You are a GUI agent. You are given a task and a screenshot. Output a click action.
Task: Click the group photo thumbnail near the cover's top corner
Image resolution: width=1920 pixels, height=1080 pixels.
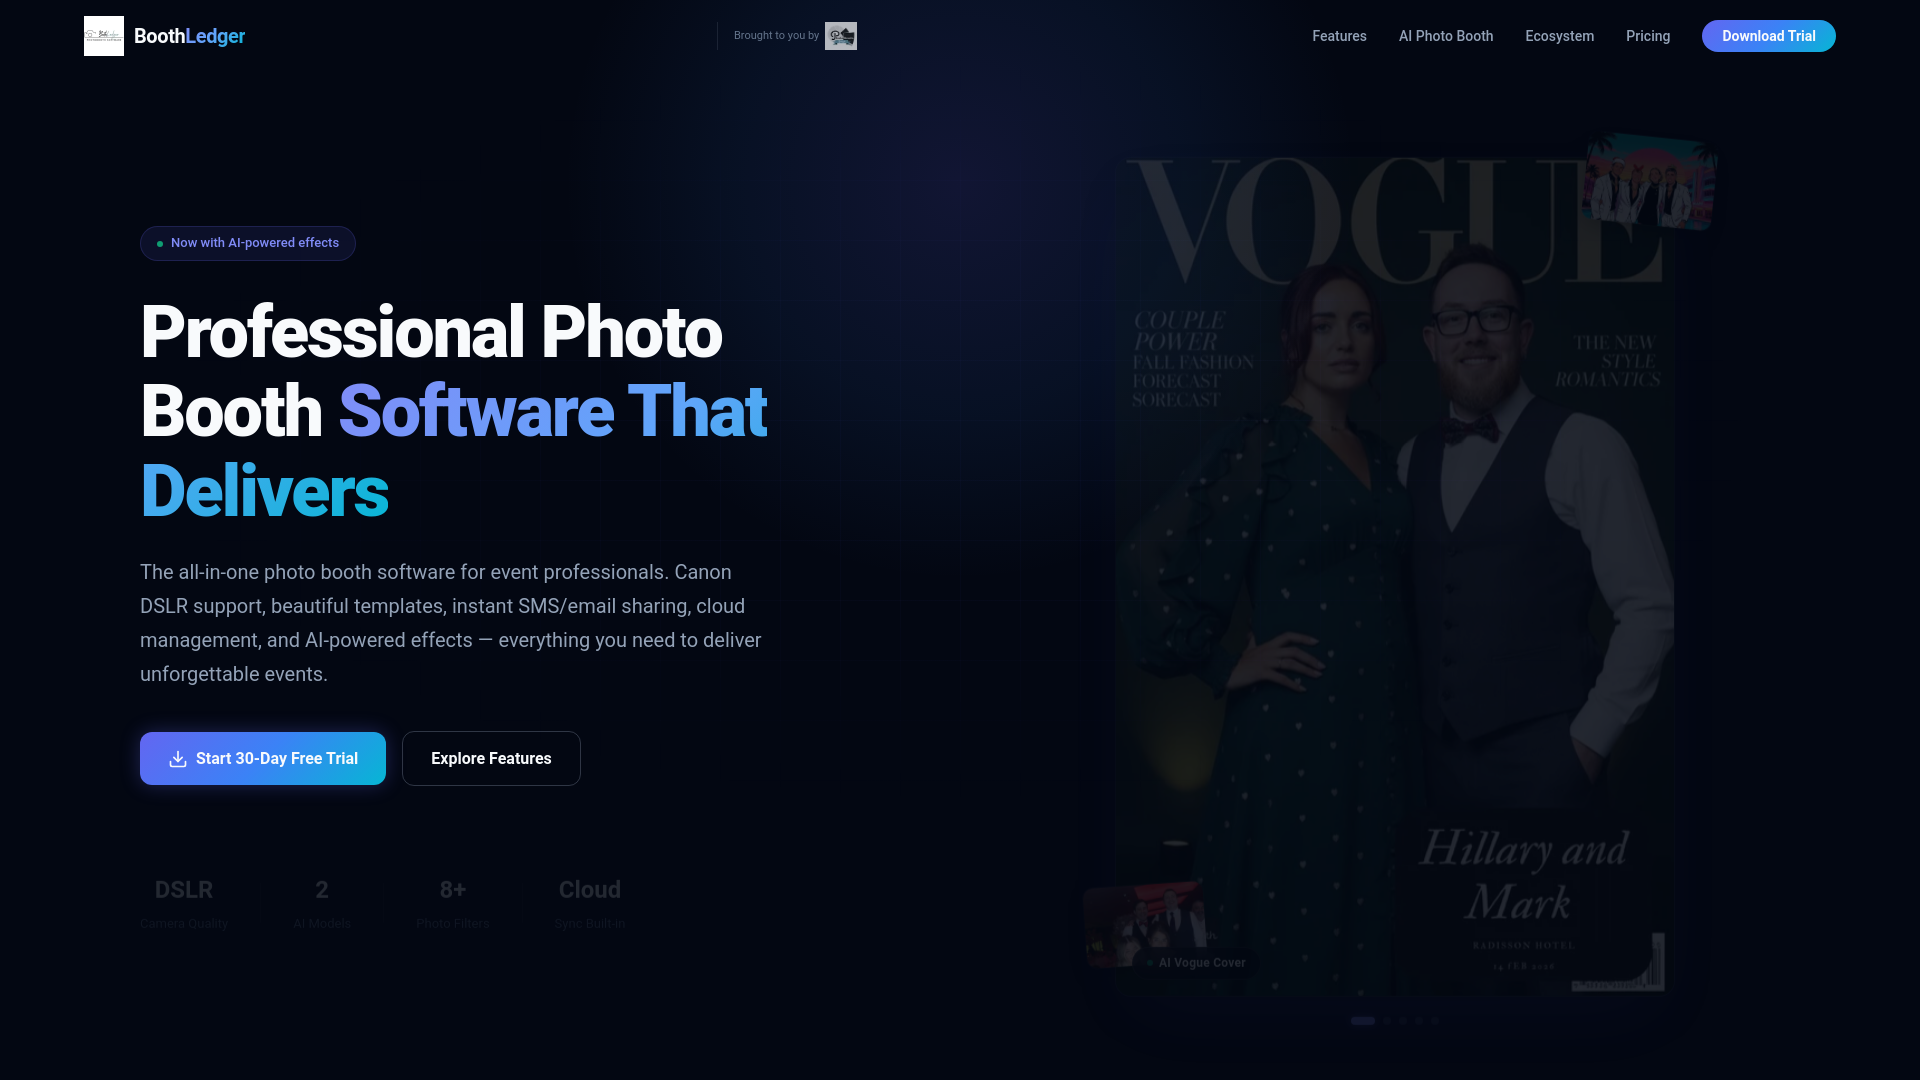click(x=1650, y=182)
